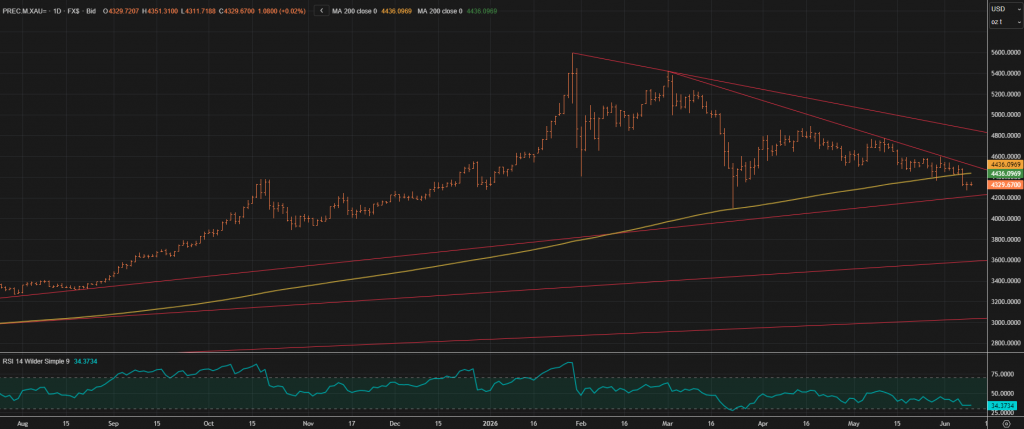Viewport: 1024px width, 429px height.
Task: Click the orange 4436.0969 MA value in the header
Action: [396, 11]
